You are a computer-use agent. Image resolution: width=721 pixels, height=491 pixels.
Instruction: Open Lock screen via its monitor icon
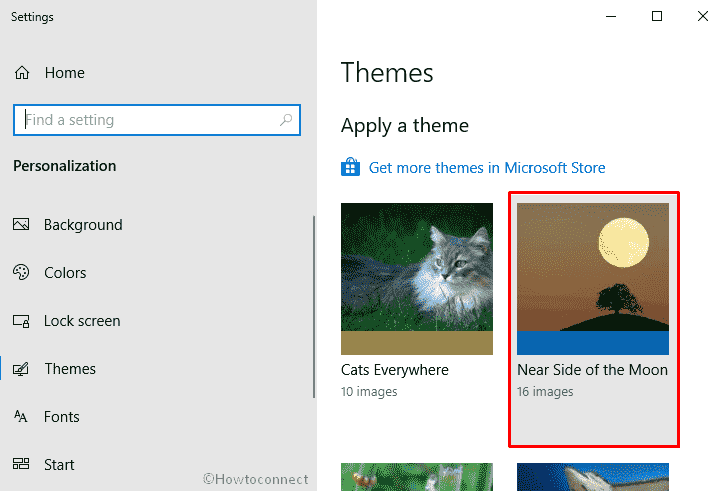point(22,321)
